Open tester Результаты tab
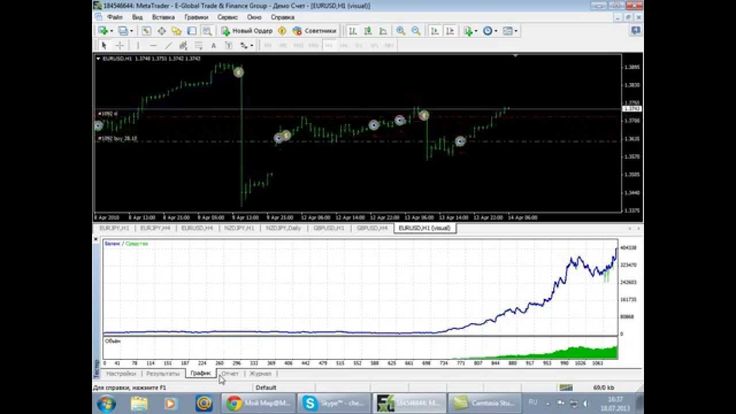The image size is (736, 414). [163, 374]
